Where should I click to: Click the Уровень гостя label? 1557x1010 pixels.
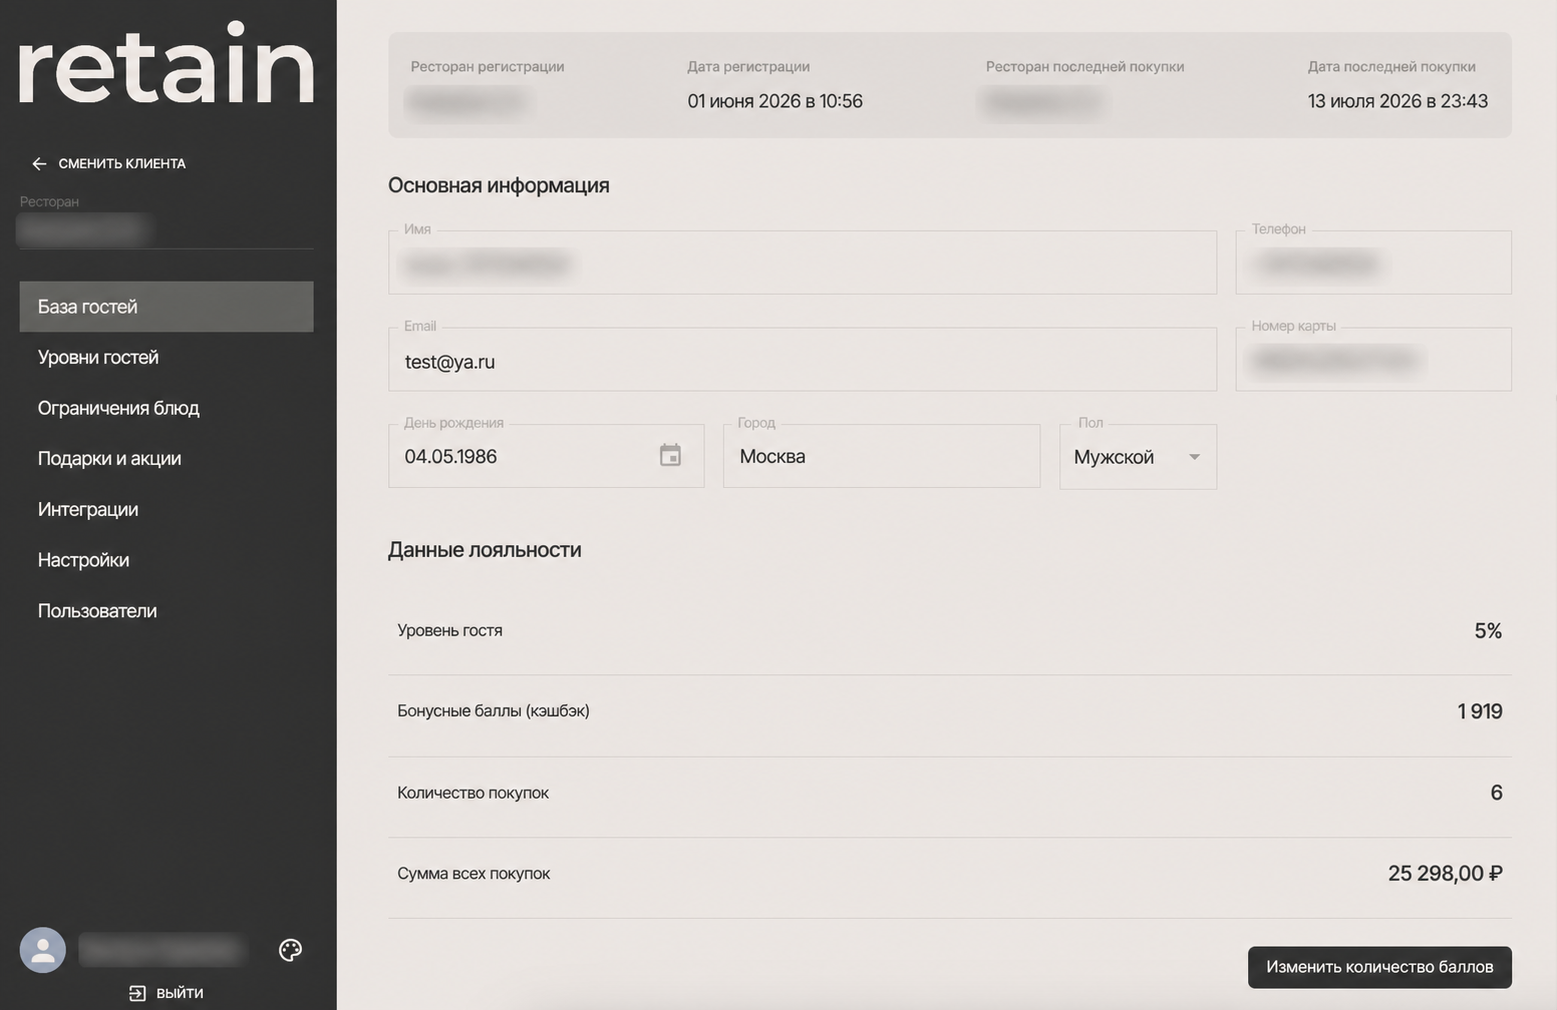[450, 631]
